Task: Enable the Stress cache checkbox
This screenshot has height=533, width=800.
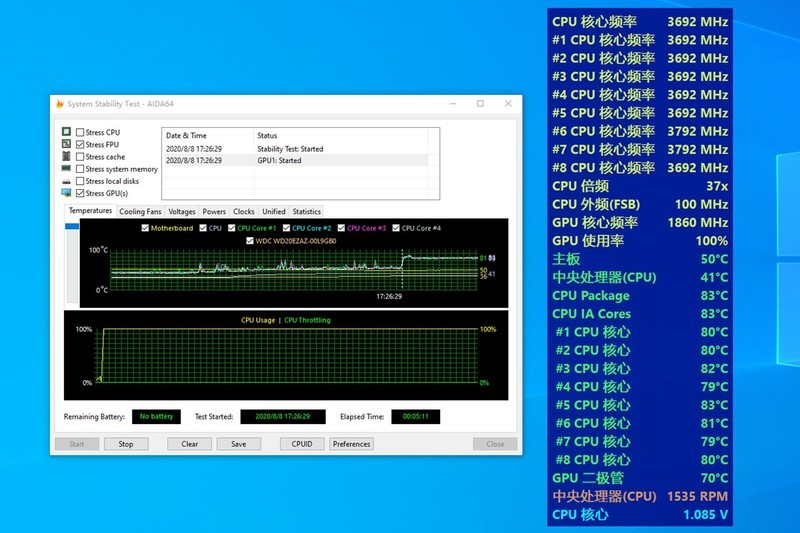Action: pyautogui.click(x=80, y=157)
